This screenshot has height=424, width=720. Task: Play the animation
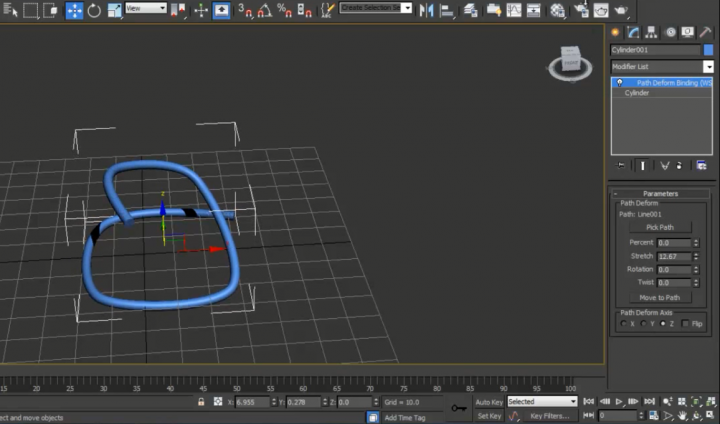coord(620,401)
